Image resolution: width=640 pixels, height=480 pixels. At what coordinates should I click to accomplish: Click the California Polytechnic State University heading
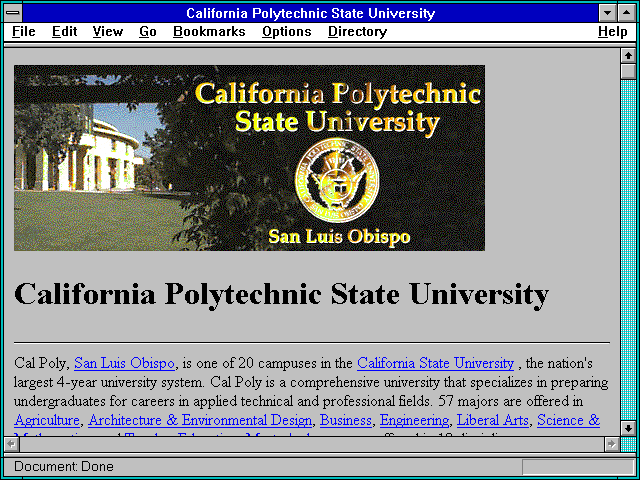tap(281, 294)
